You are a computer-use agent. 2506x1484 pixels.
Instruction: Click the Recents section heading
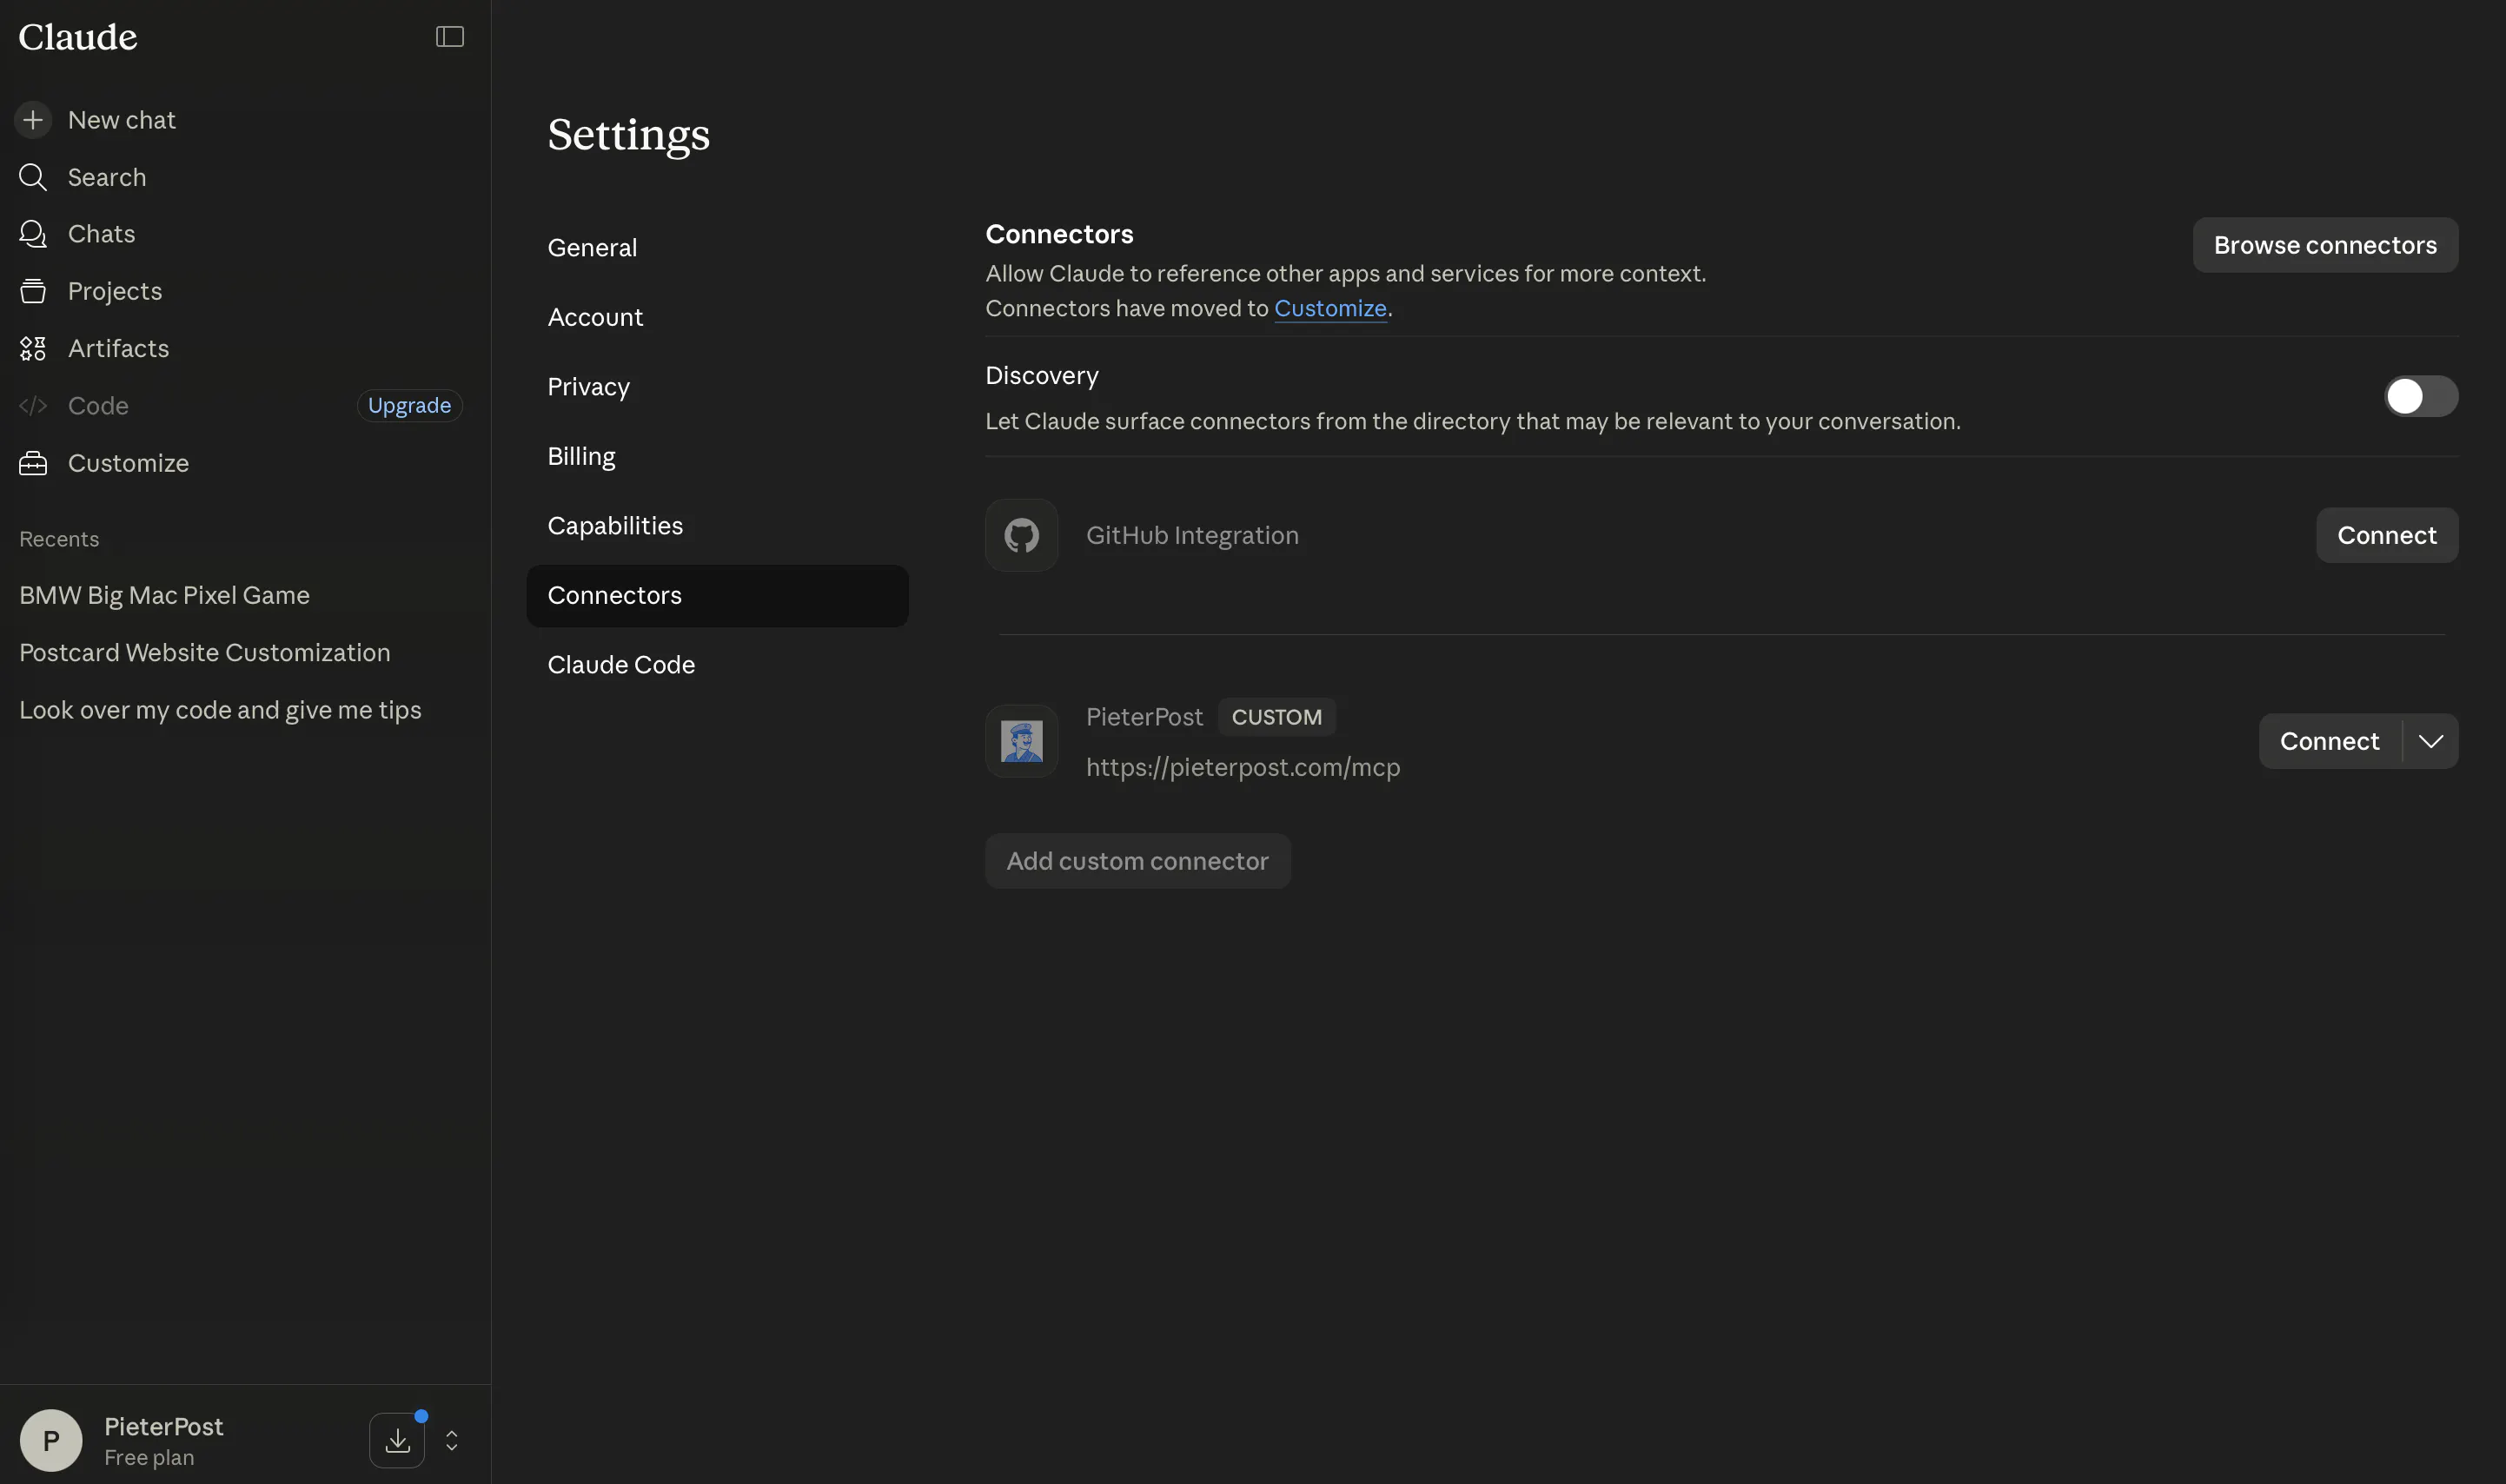click(59, 539)
